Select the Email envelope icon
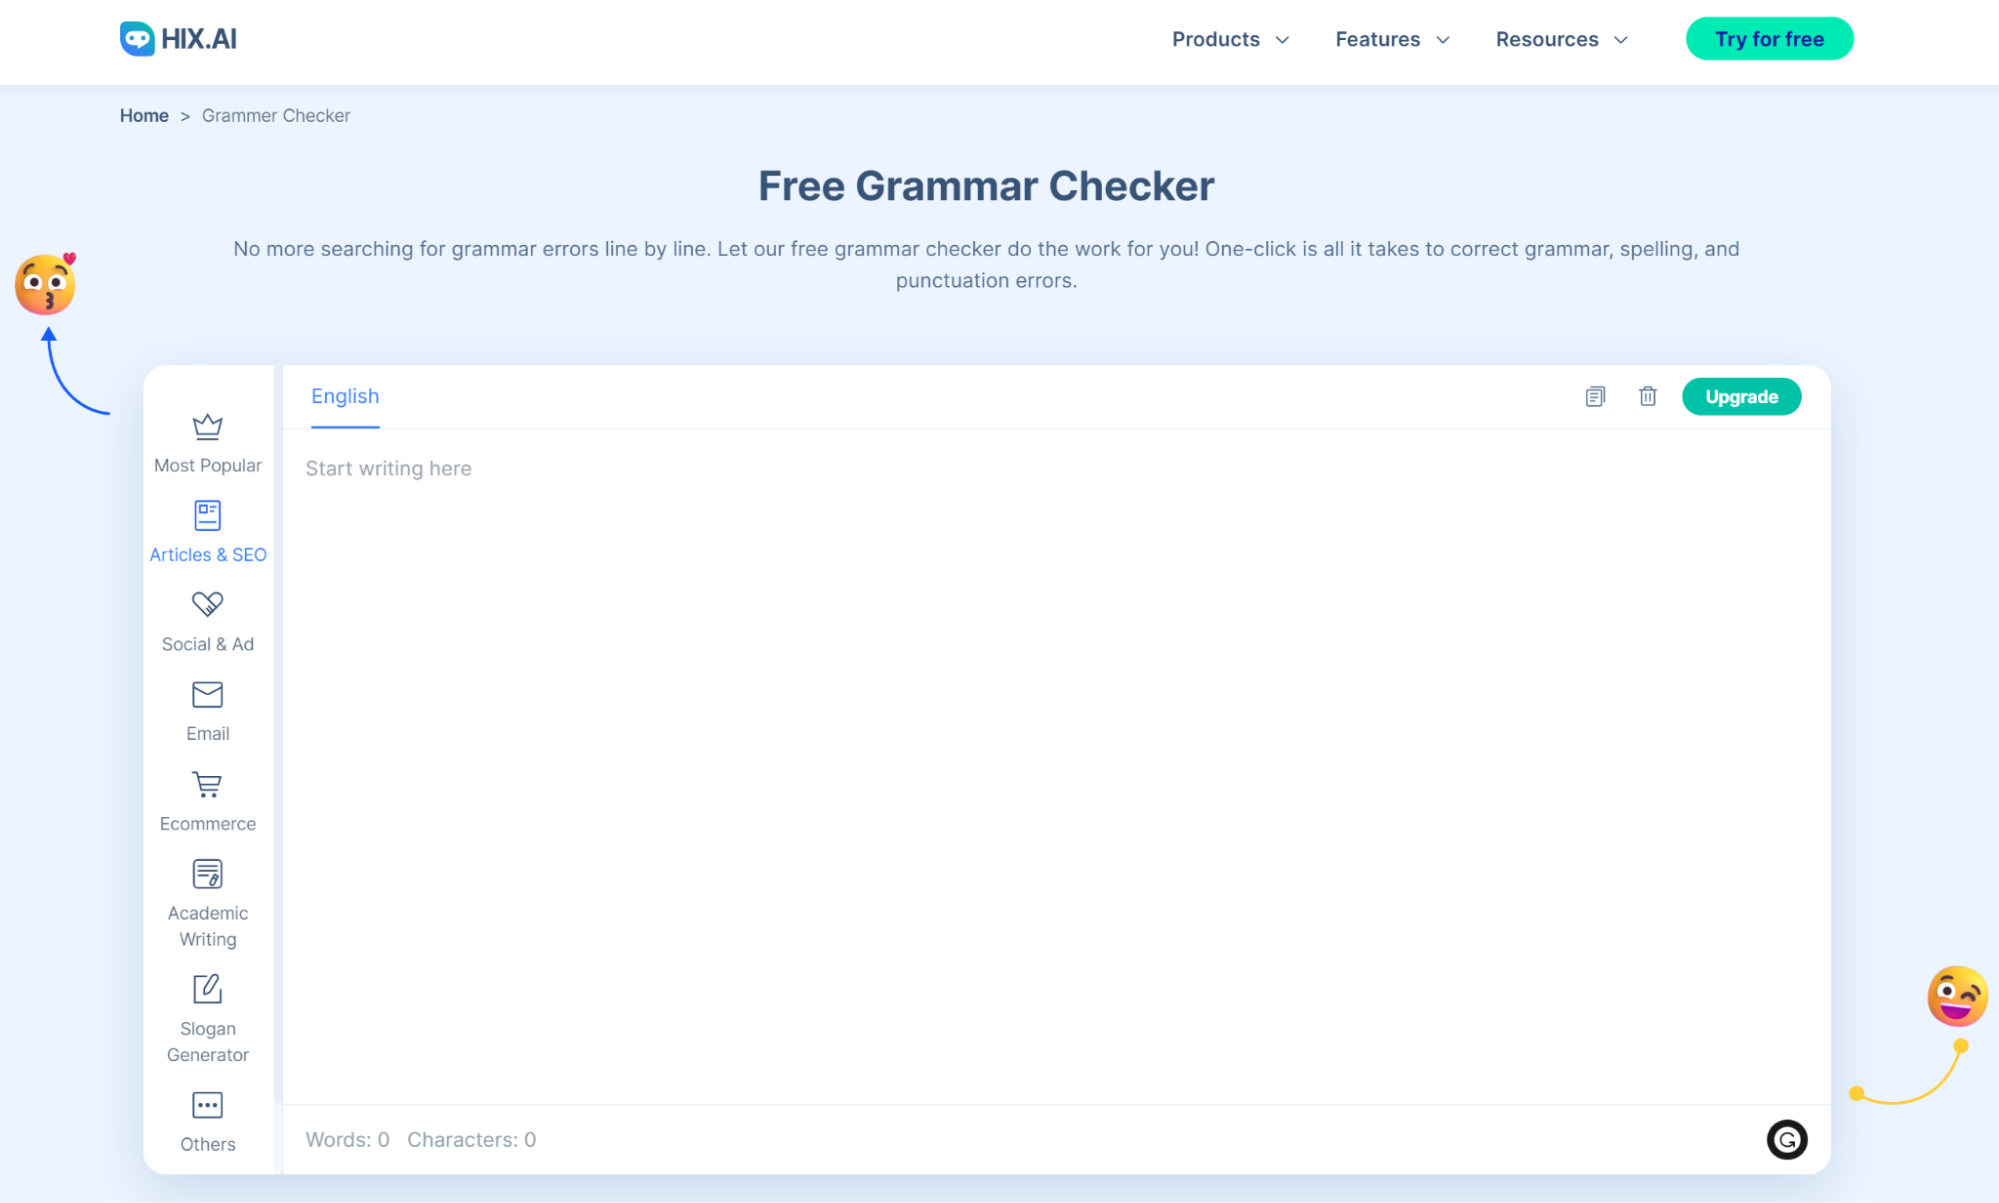 coord(208,695)
